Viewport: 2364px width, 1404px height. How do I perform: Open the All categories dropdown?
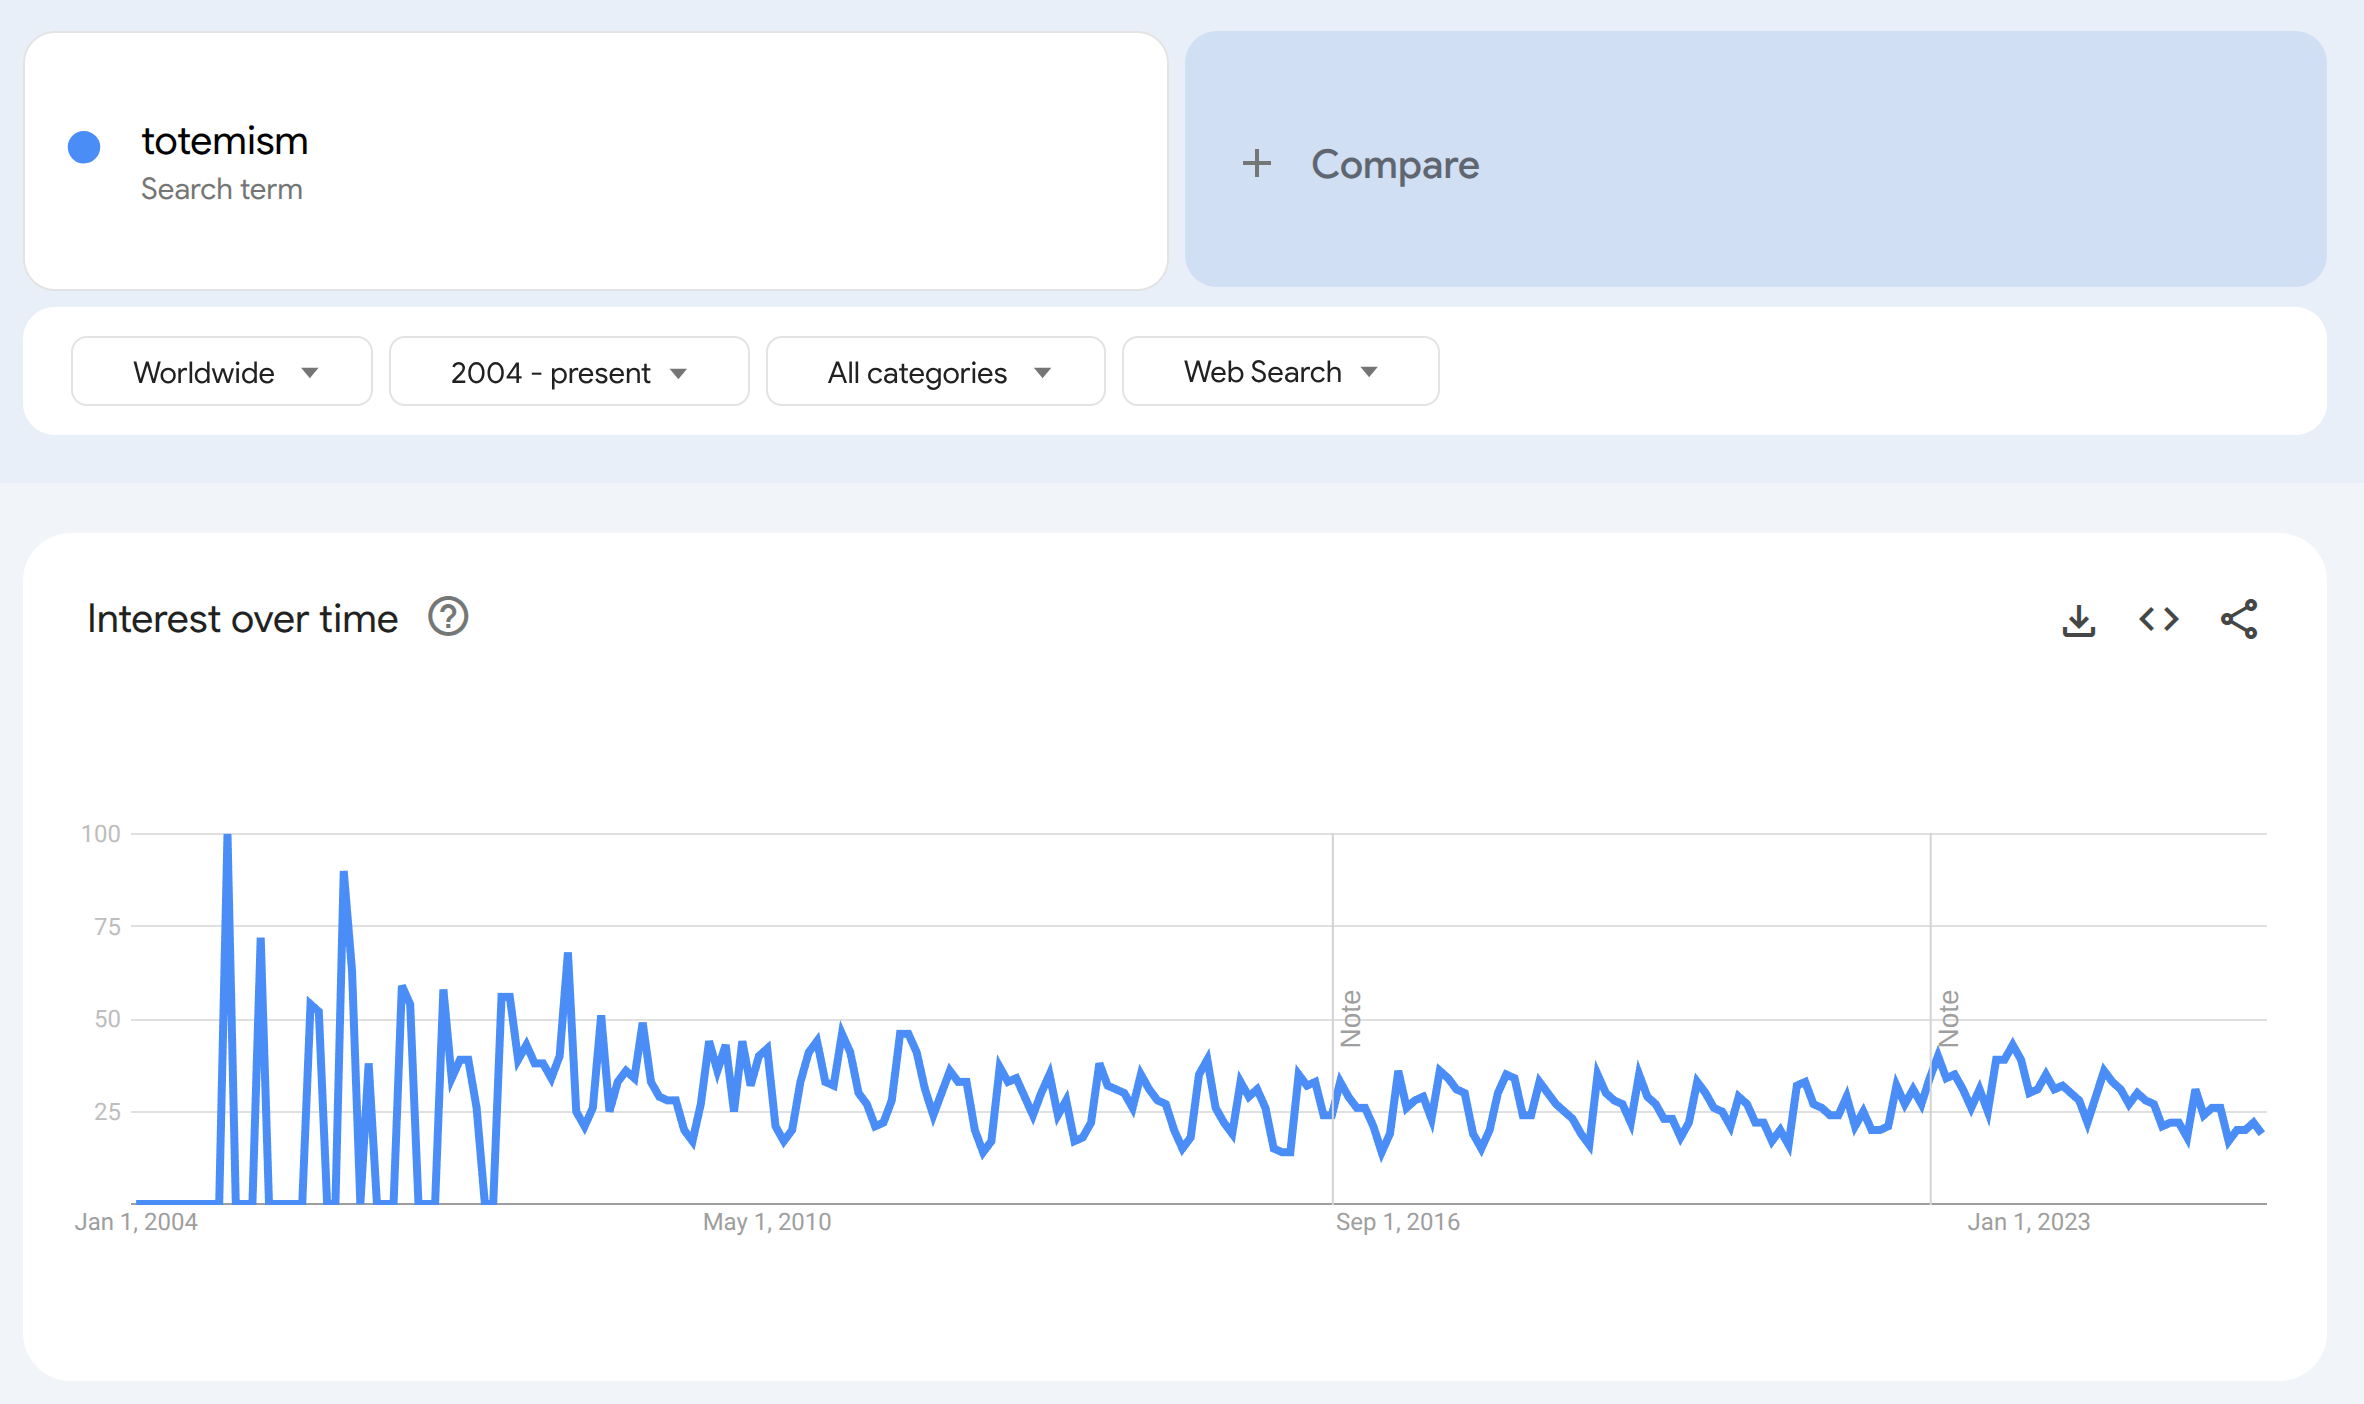pos(936,372)
